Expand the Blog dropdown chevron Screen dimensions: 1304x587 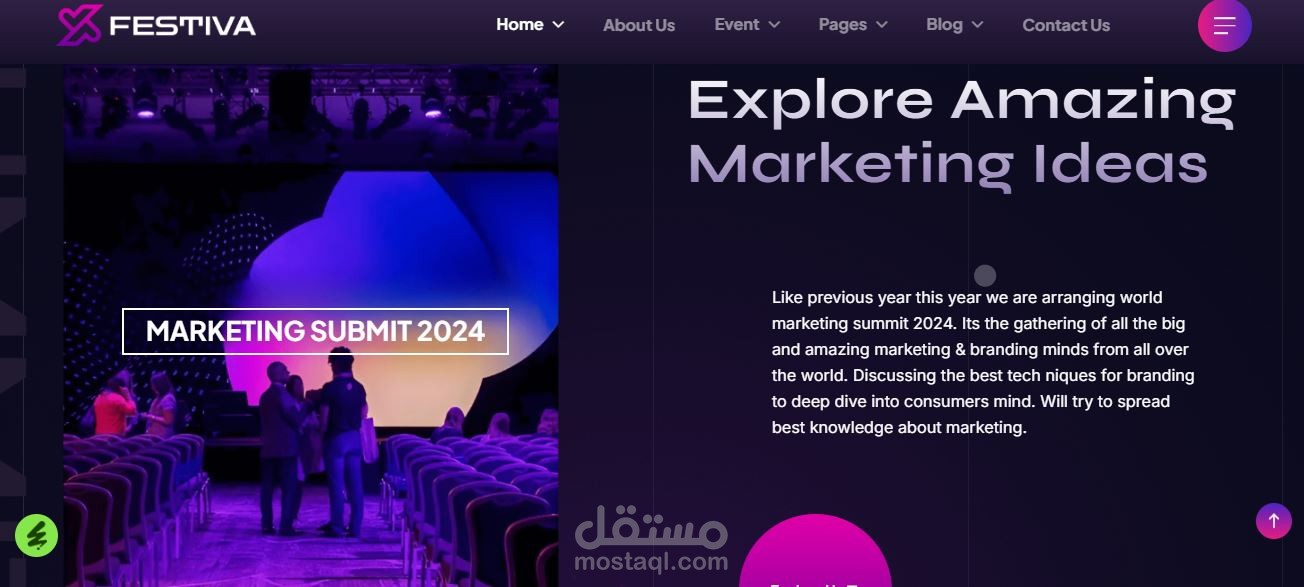pyautogui.click(x=977, y=25)
